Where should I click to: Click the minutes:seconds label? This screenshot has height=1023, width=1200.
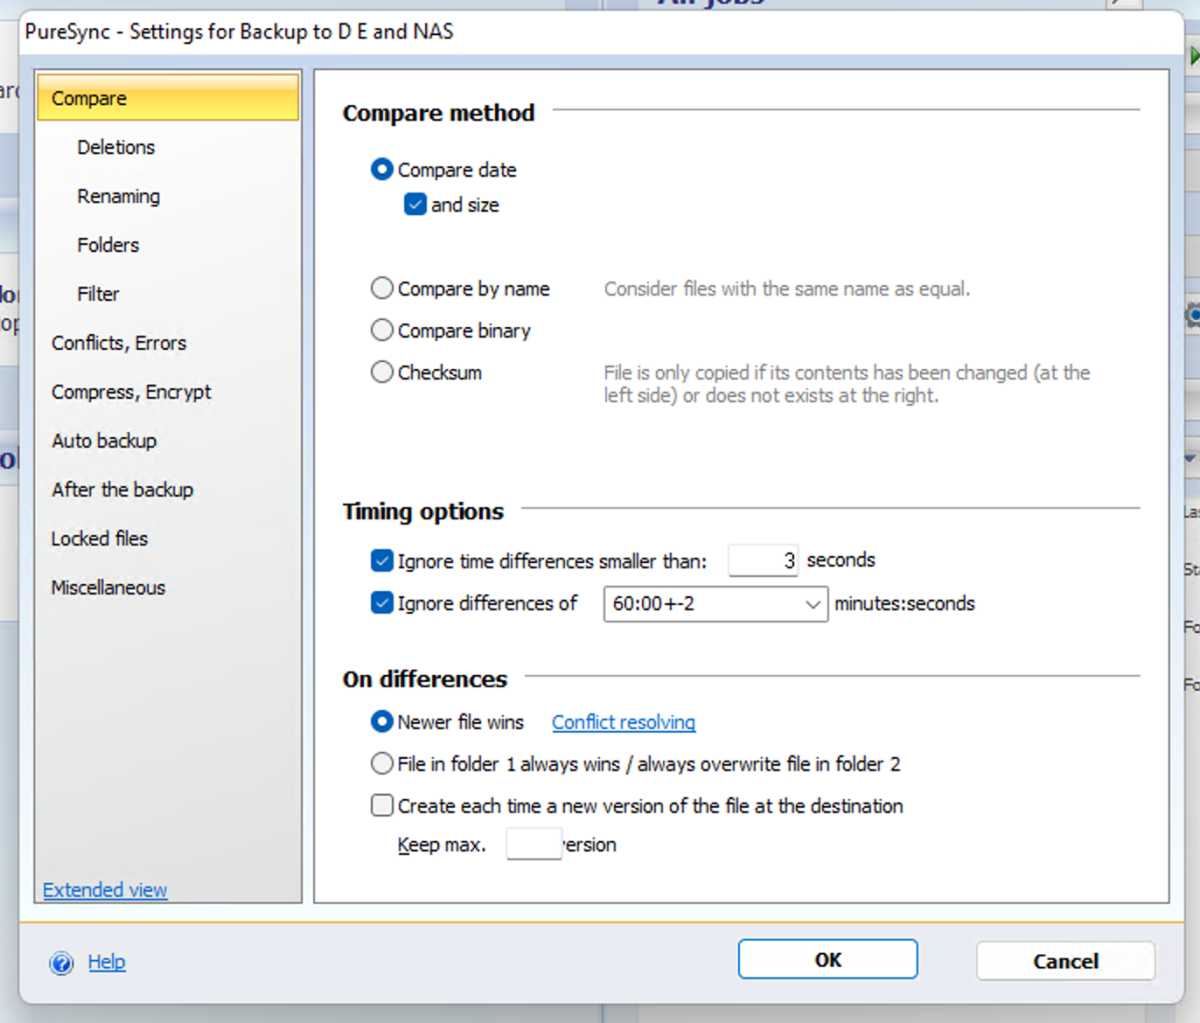(x=905, y=604)
